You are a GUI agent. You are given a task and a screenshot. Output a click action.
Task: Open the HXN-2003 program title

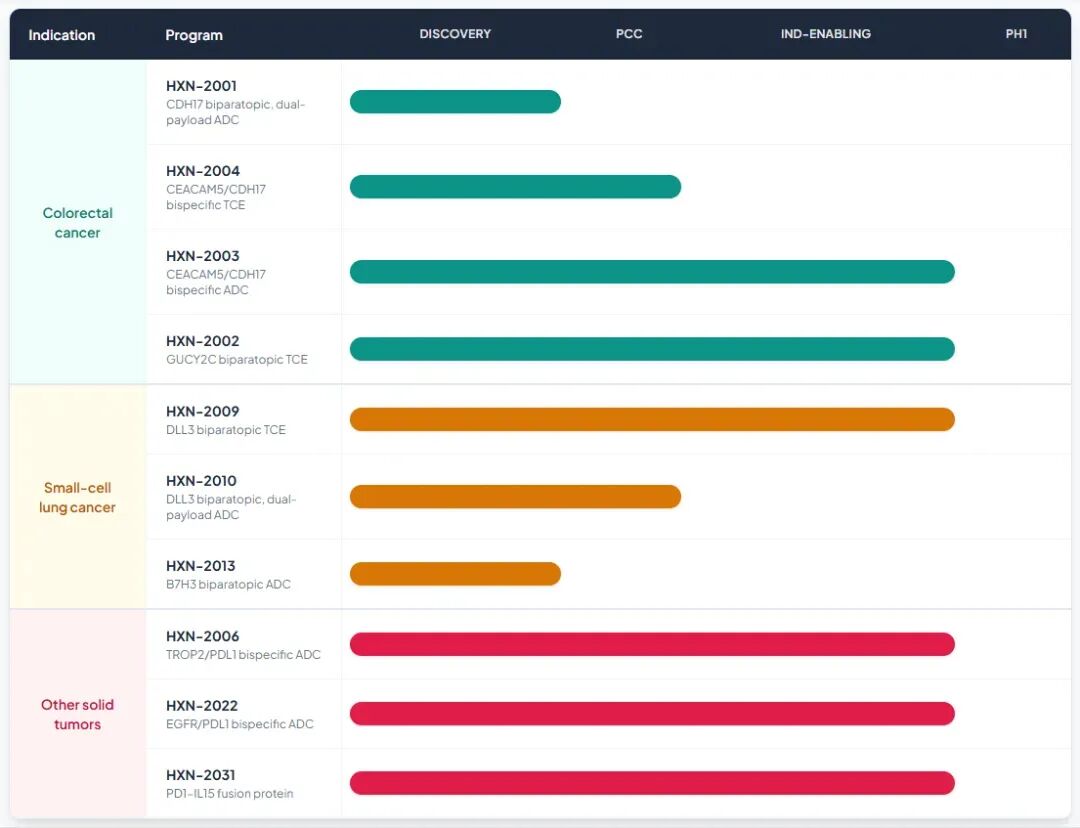[203, 256]
